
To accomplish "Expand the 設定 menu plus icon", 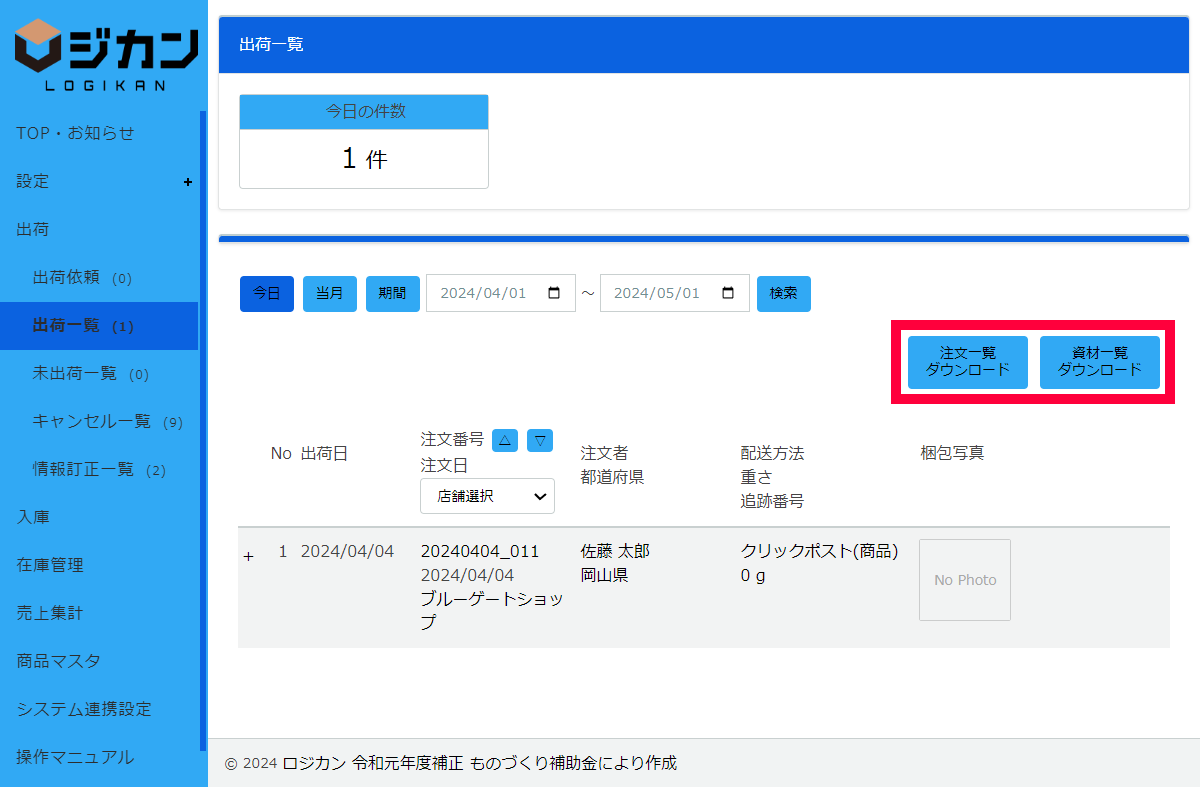I will click(x=187, y=182).
